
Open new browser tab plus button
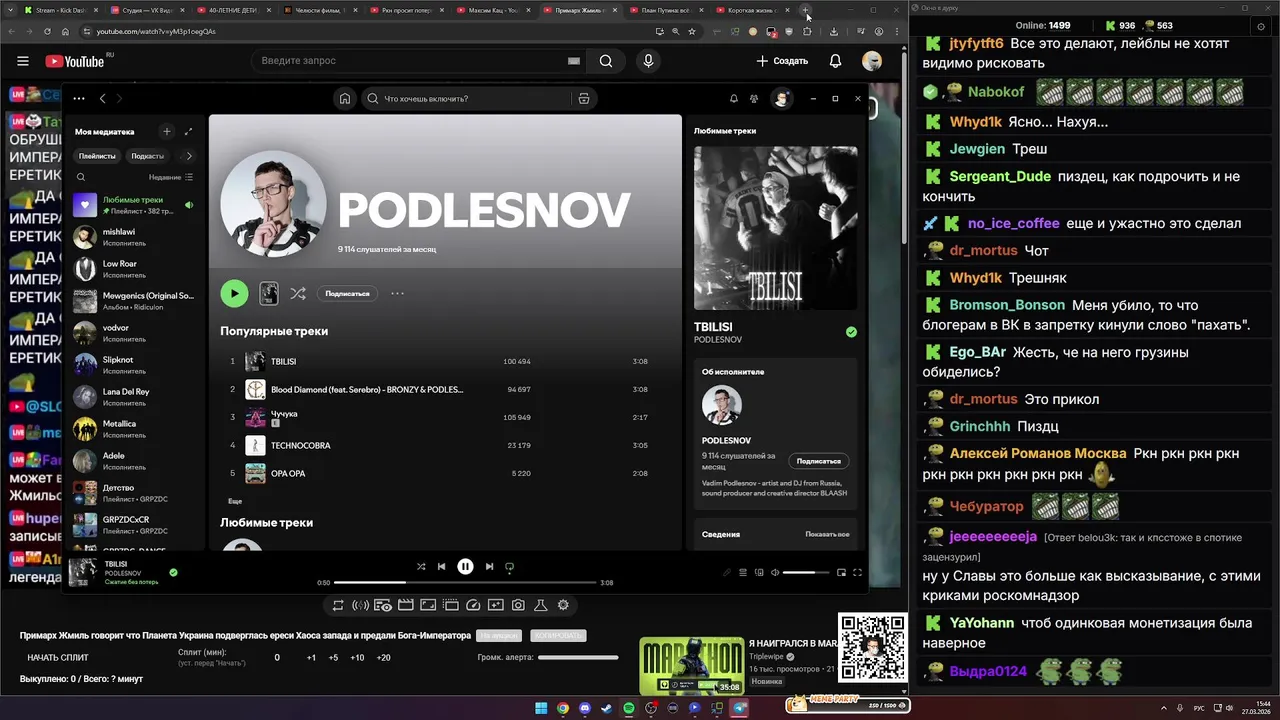click(805, 10)
